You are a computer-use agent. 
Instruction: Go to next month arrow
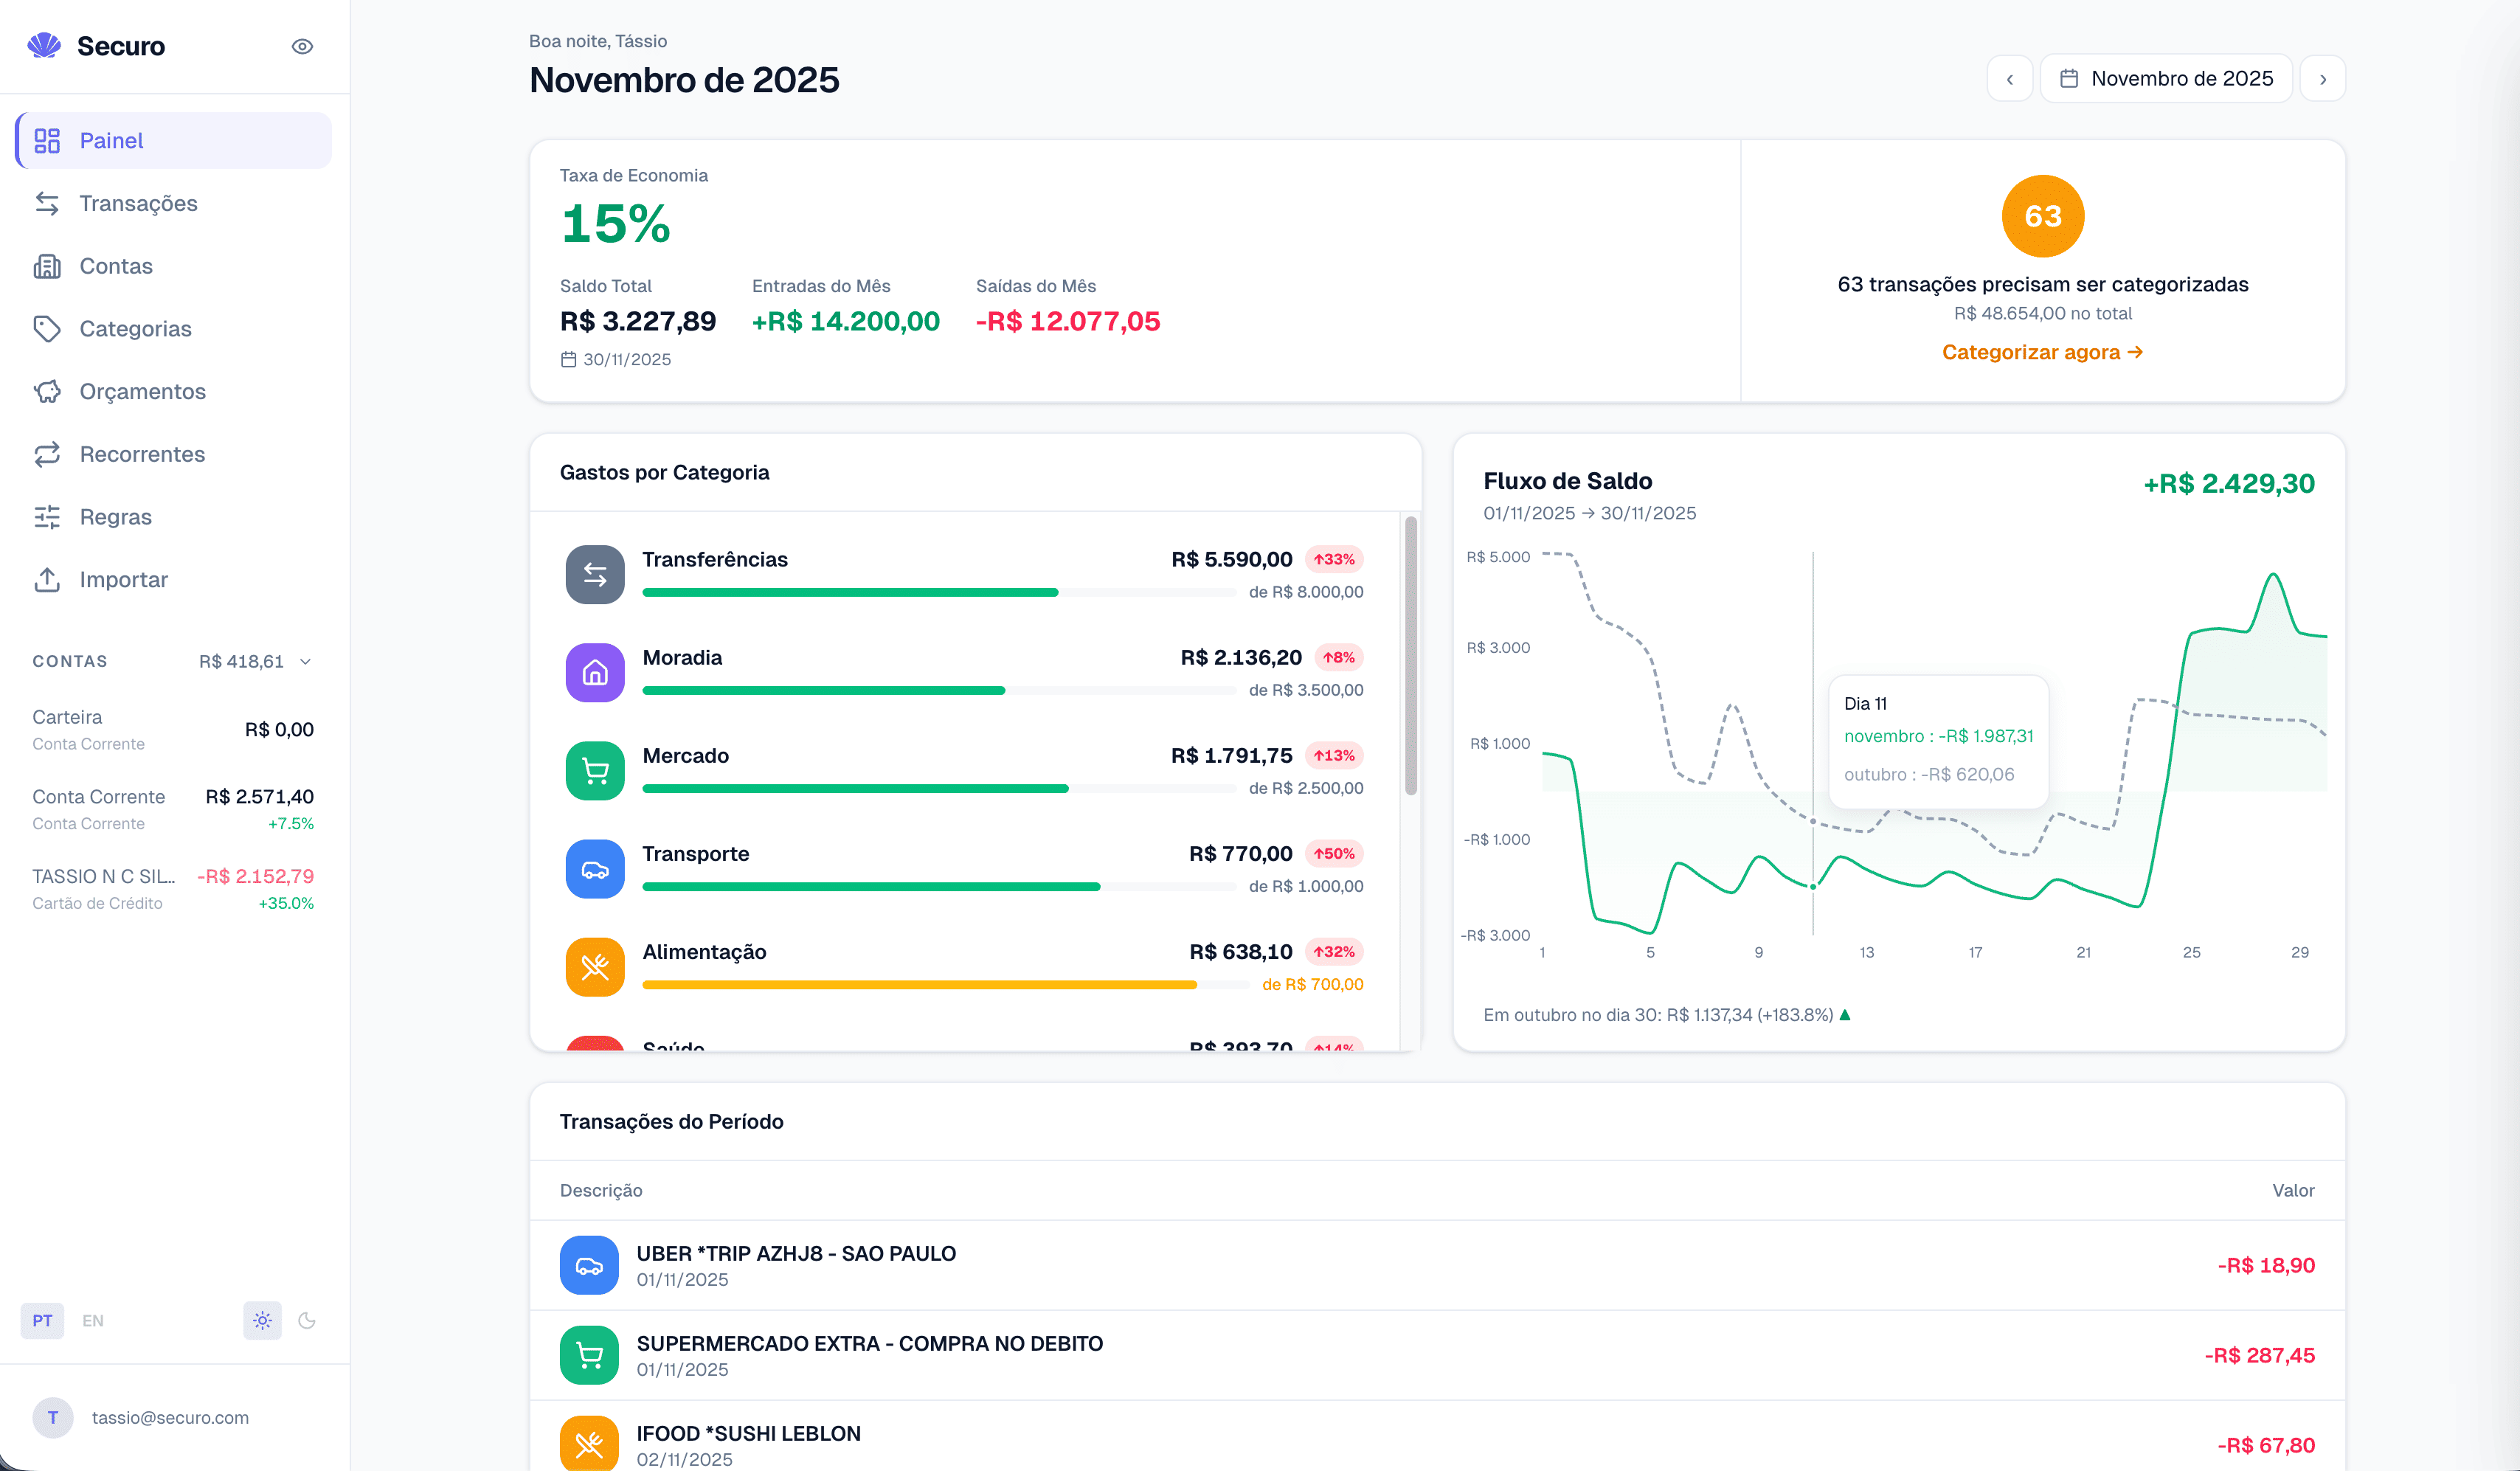tap(2323, 78)
